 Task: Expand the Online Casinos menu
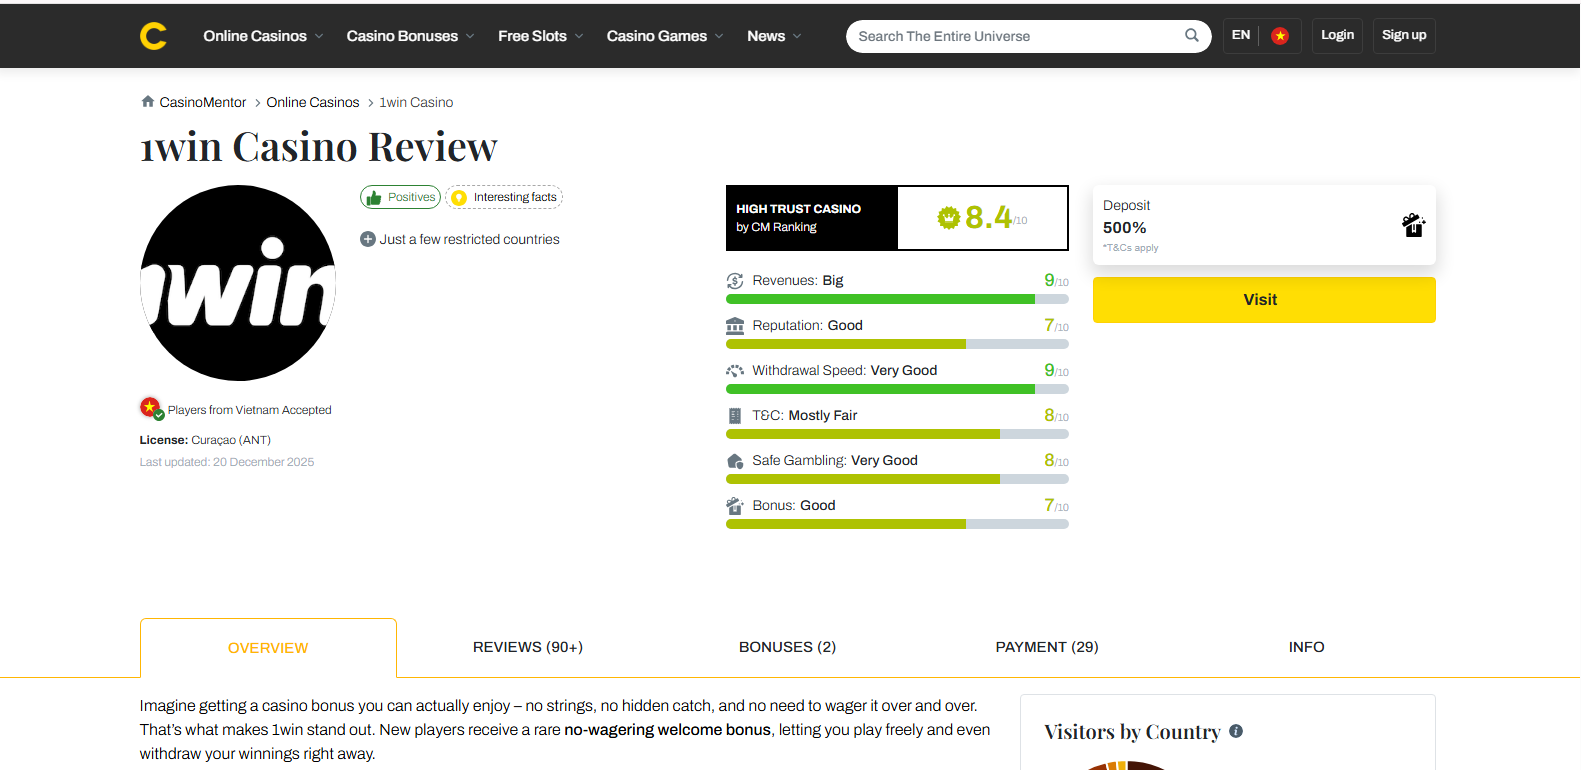(263, 36)
